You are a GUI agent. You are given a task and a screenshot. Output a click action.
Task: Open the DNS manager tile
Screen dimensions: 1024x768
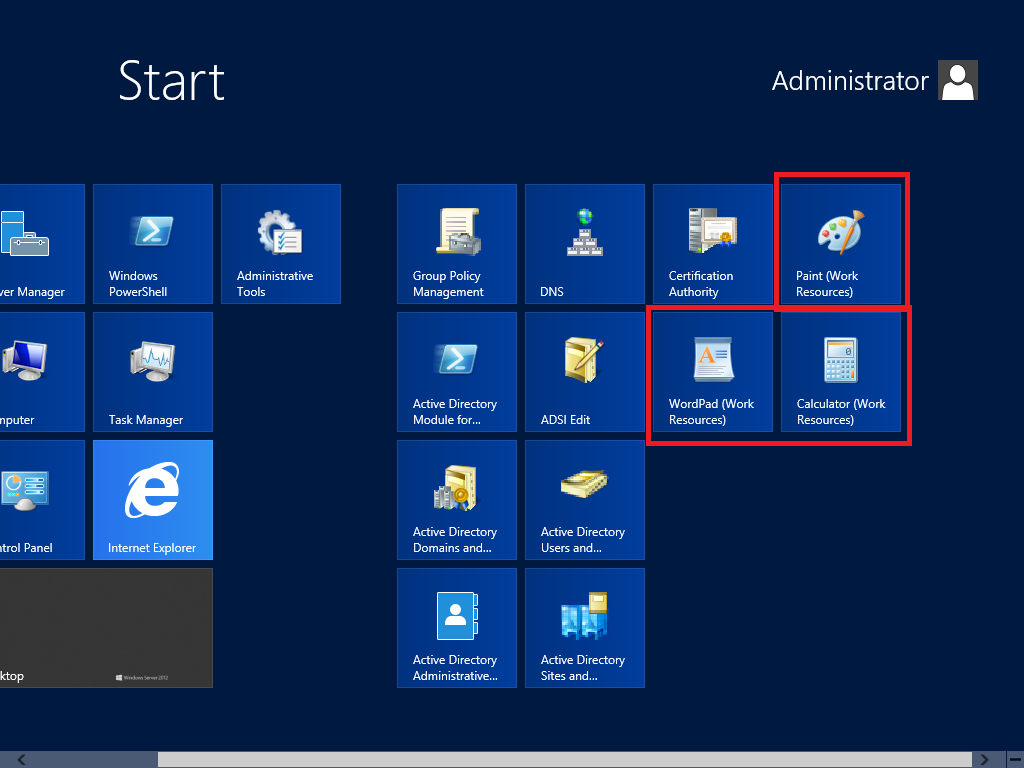point(585,244)
